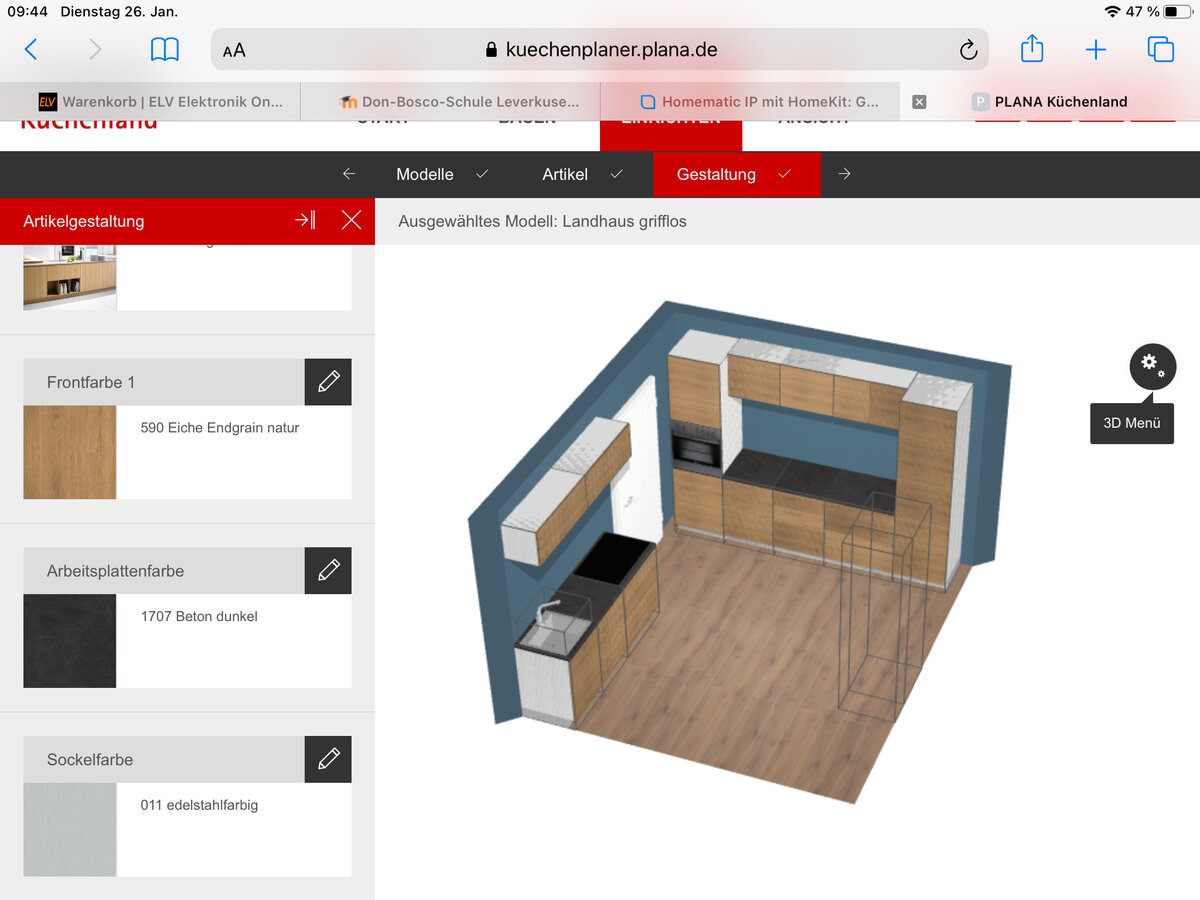Tap the address bar URL field
1200x900 pixels.
point(600,50)
